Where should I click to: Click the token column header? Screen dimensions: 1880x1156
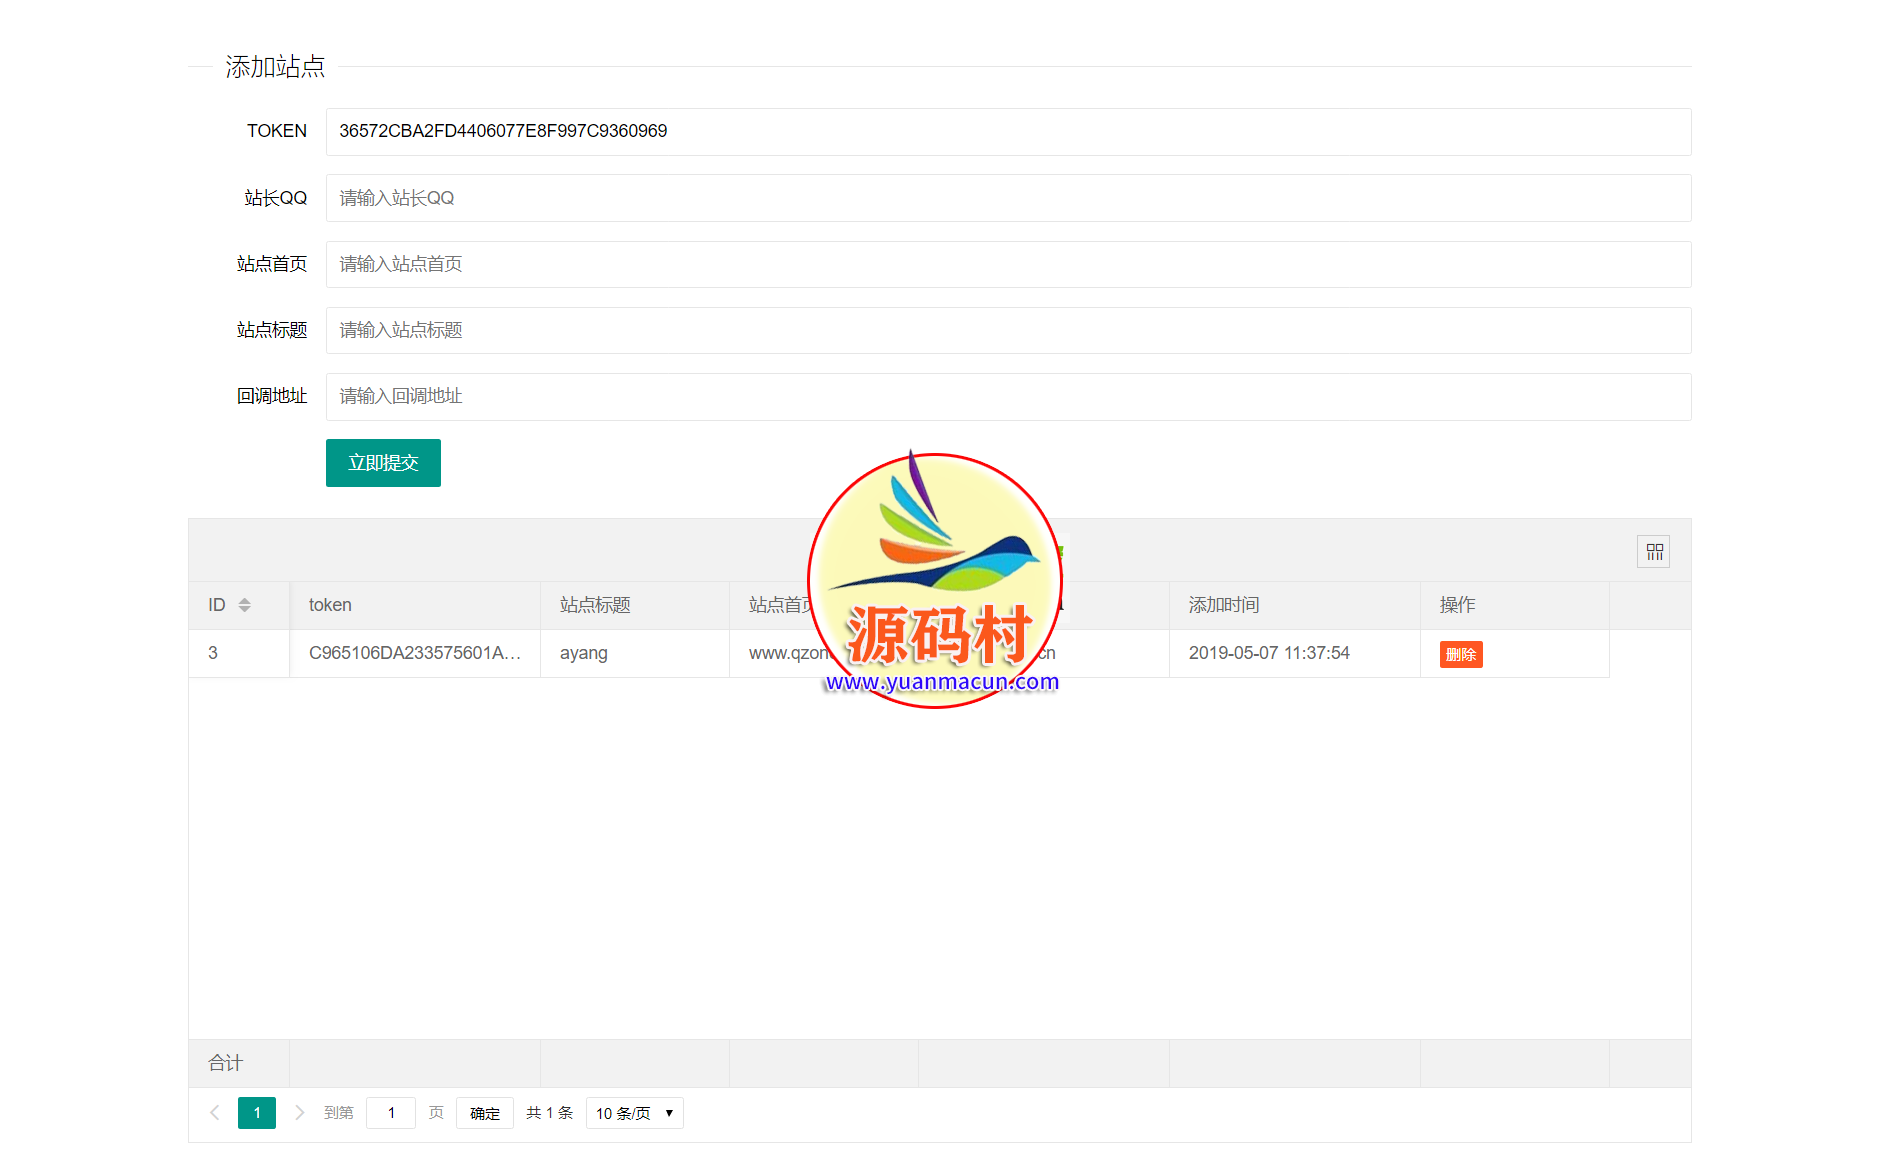click(330, 605)
